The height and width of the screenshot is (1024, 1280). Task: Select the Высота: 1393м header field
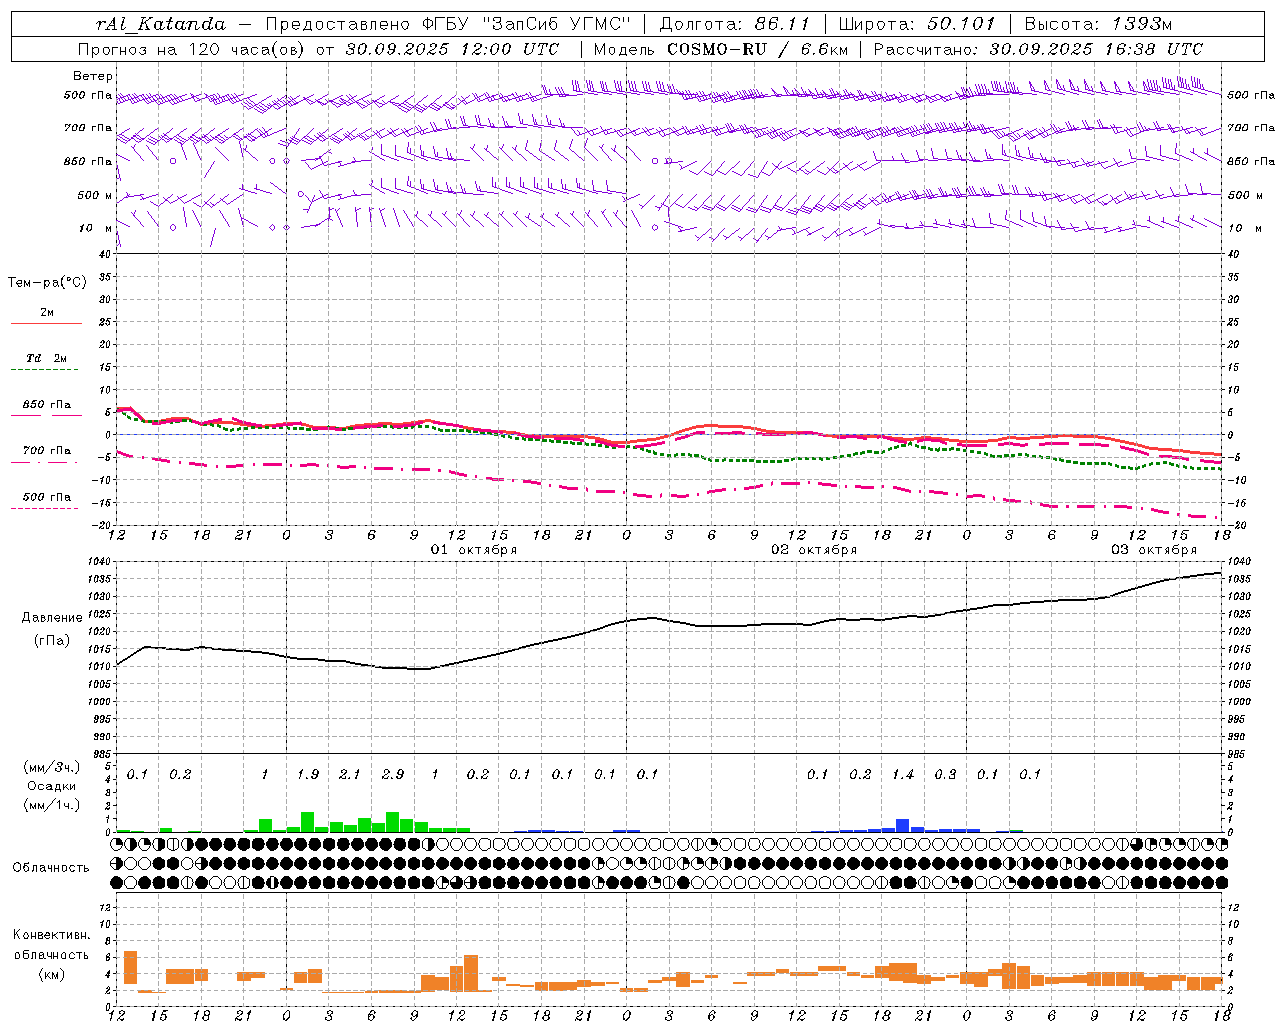1099,24
